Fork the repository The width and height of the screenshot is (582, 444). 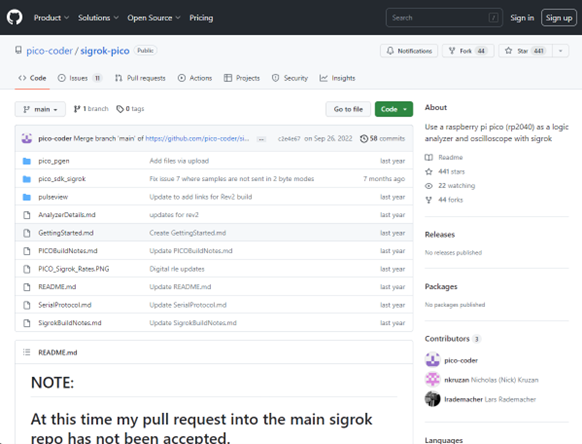coord(468,51)
